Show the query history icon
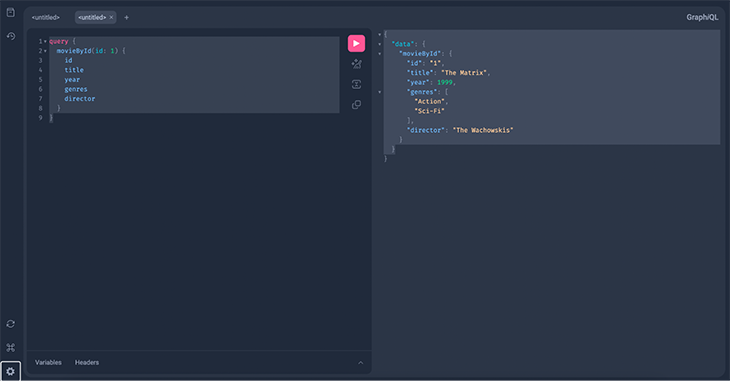The image size is (730, 381). (x=11, y=36)
